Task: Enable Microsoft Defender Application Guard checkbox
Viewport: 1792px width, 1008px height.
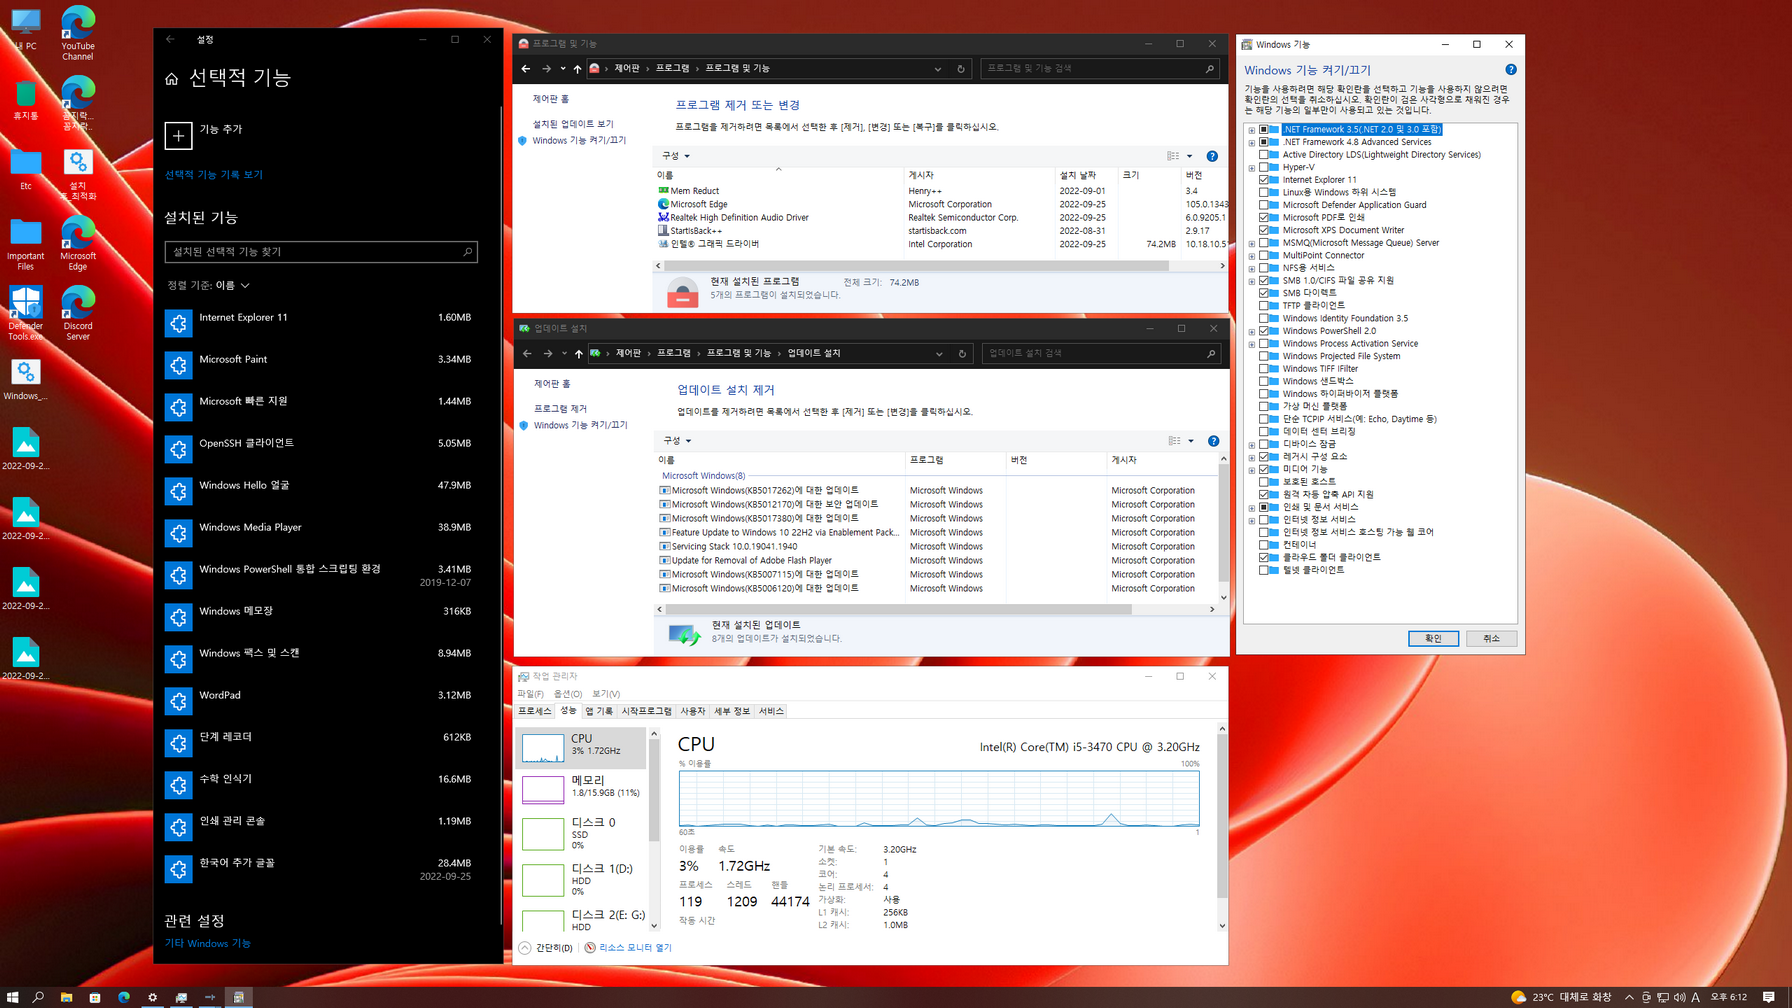Action: [1264, 205]
